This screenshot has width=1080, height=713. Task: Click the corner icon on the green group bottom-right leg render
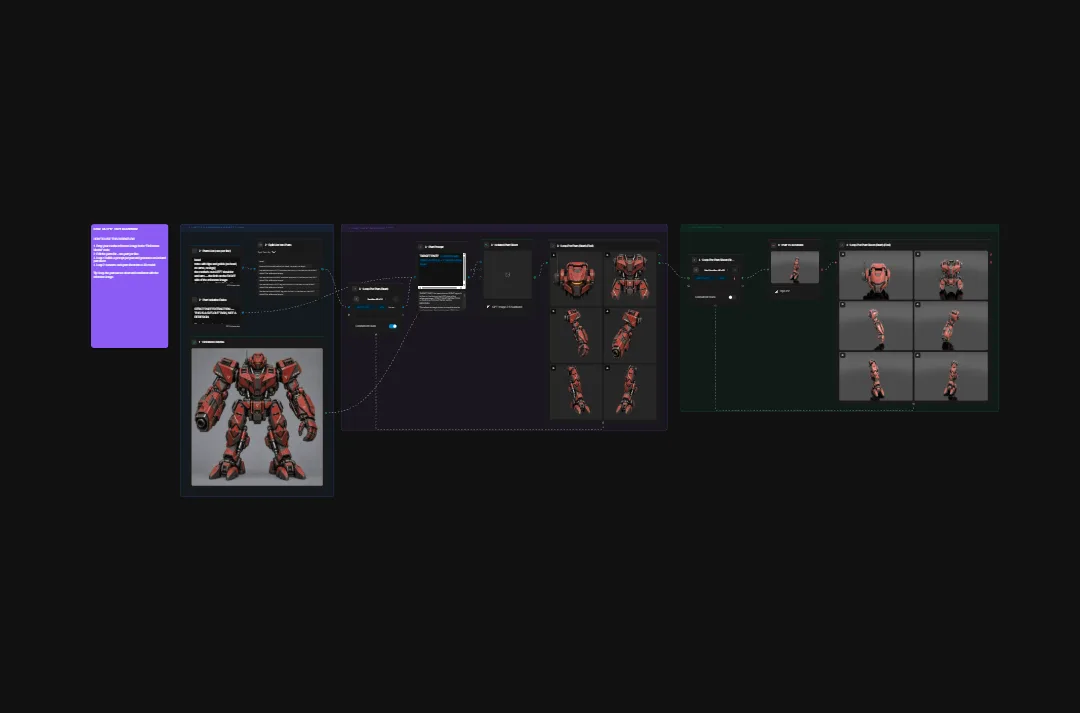pyautogui.click(x=918, y=355)
